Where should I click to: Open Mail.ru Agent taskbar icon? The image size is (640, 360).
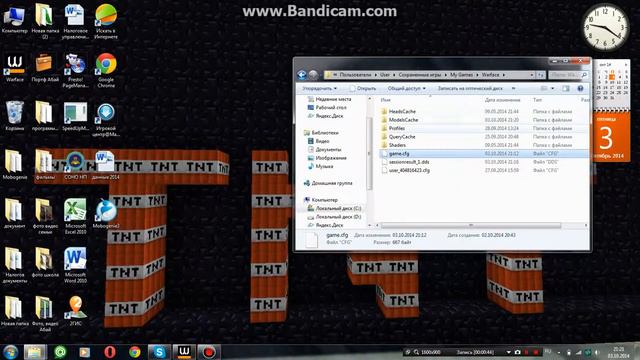click(x=60, y=351)
